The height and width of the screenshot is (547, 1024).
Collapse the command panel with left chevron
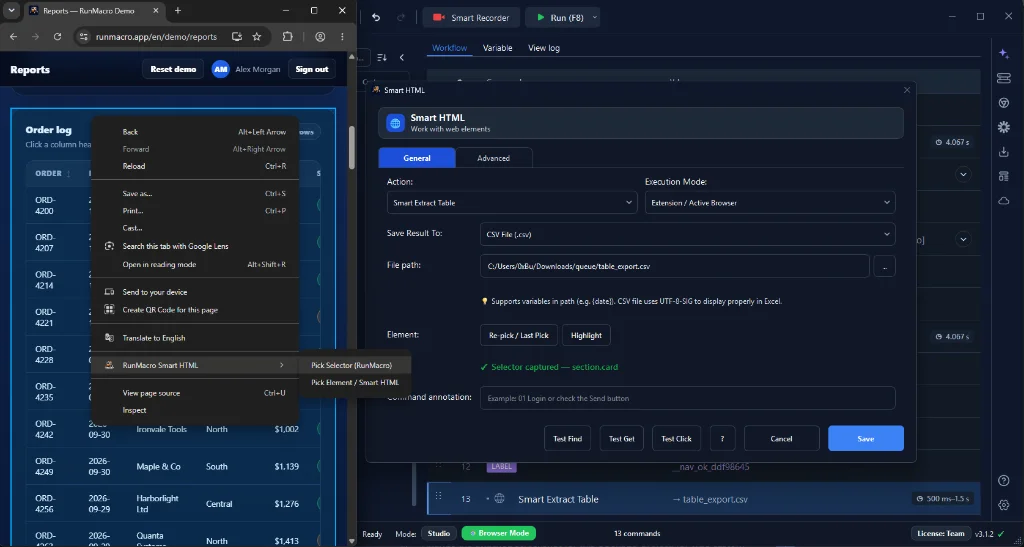402,57
